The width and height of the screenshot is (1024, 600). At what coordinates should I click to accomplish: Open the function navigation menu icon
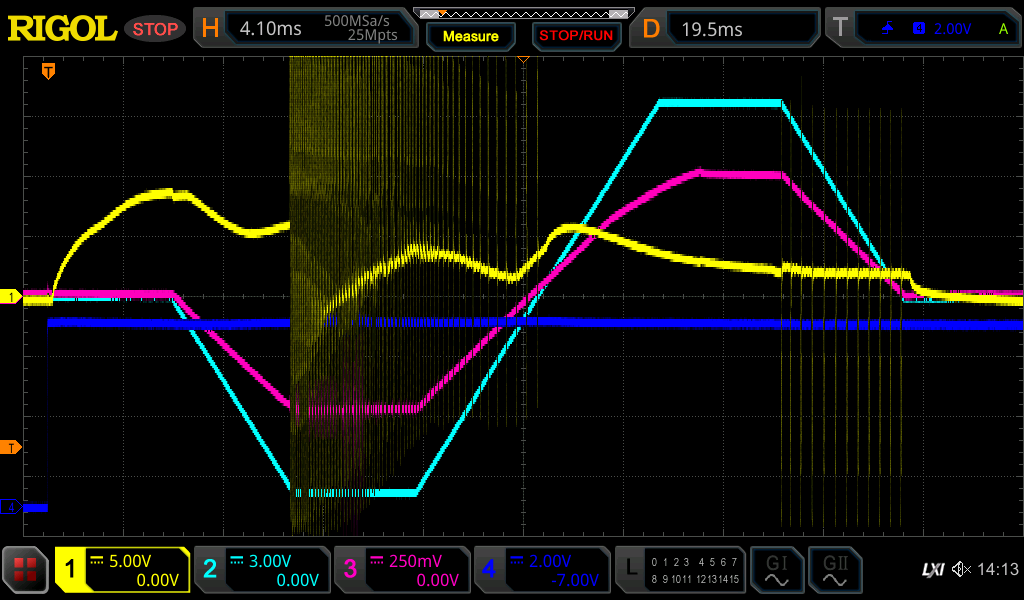coord(26,570)
